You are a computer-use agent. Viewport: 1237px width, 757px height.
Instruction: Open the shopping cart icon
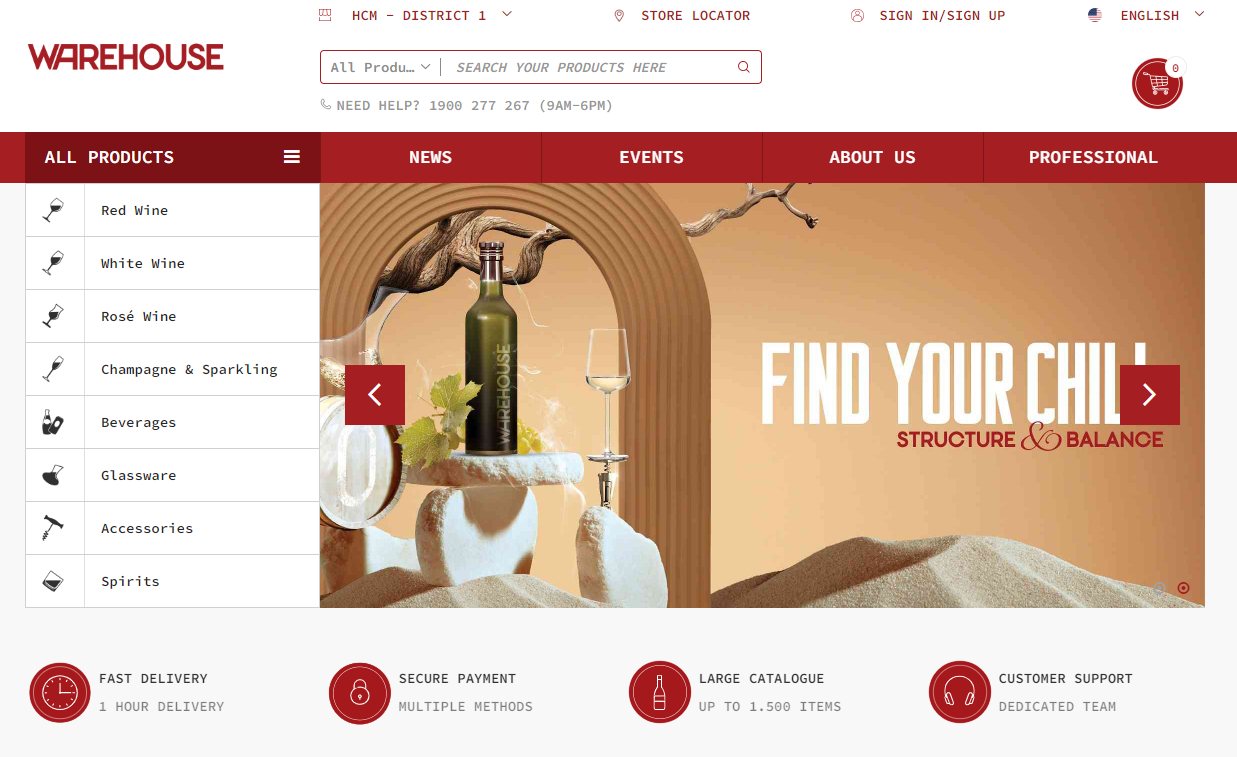coord(1157,83)
